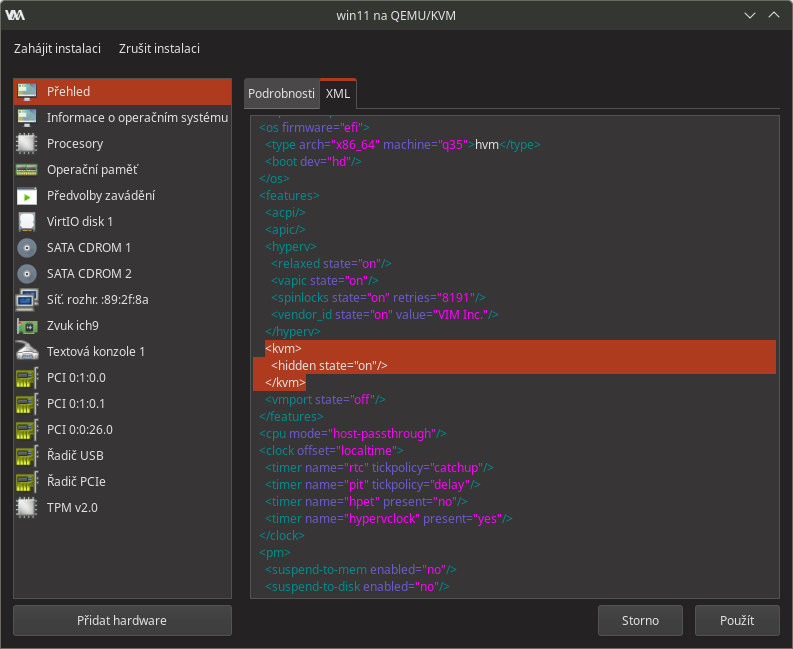Select the Procesory chip icon
793x649 pixels.
(27, 144)
